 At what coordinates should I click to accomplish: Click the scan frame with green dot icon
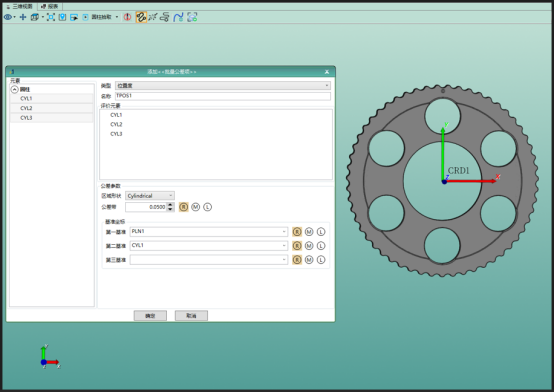192,17
